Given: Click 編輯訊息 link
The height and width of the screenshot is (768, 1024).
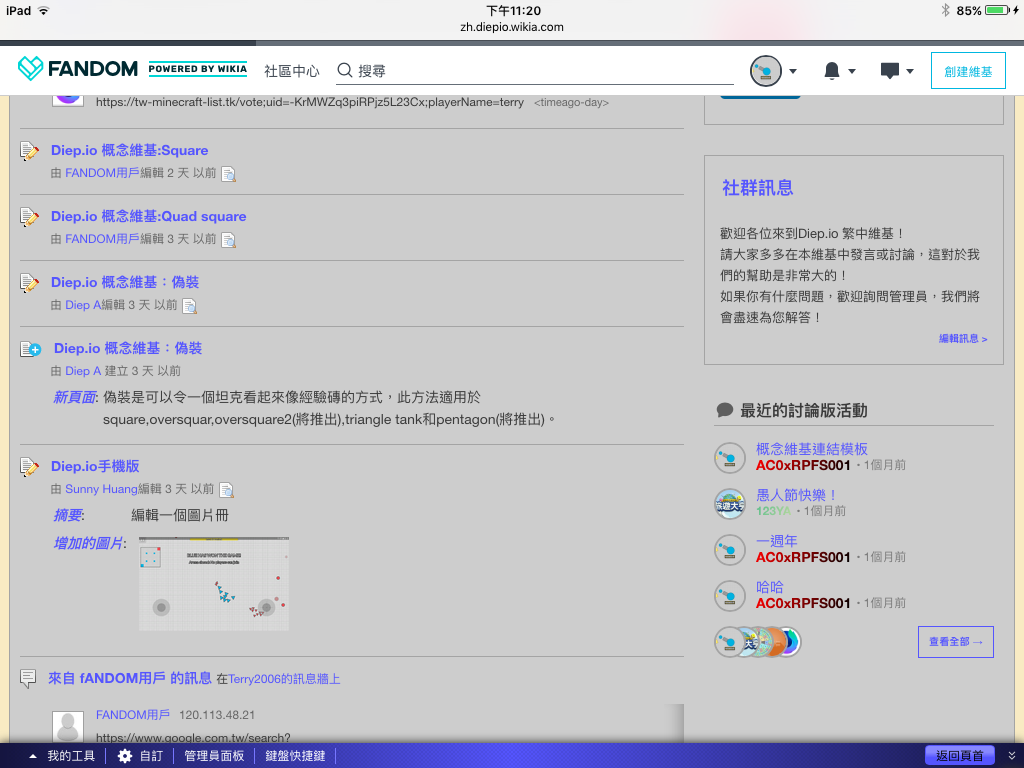Looking at the screenshot, I should click(x=963, y=338).
